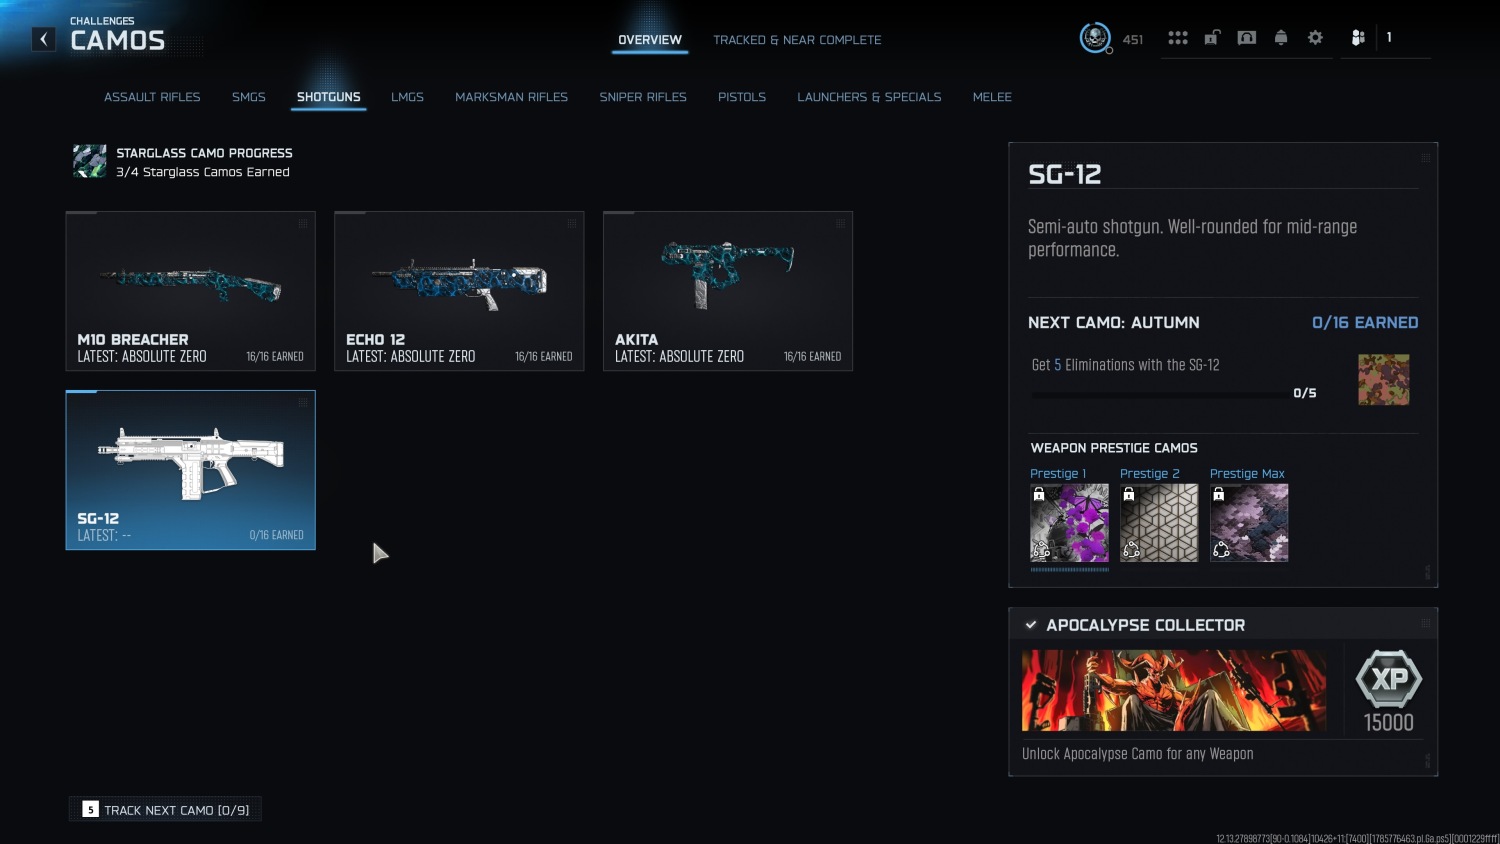The width and height of the screenshot is (1500, 844).
Task: Switch to the Overview tab
Action: 650,40
